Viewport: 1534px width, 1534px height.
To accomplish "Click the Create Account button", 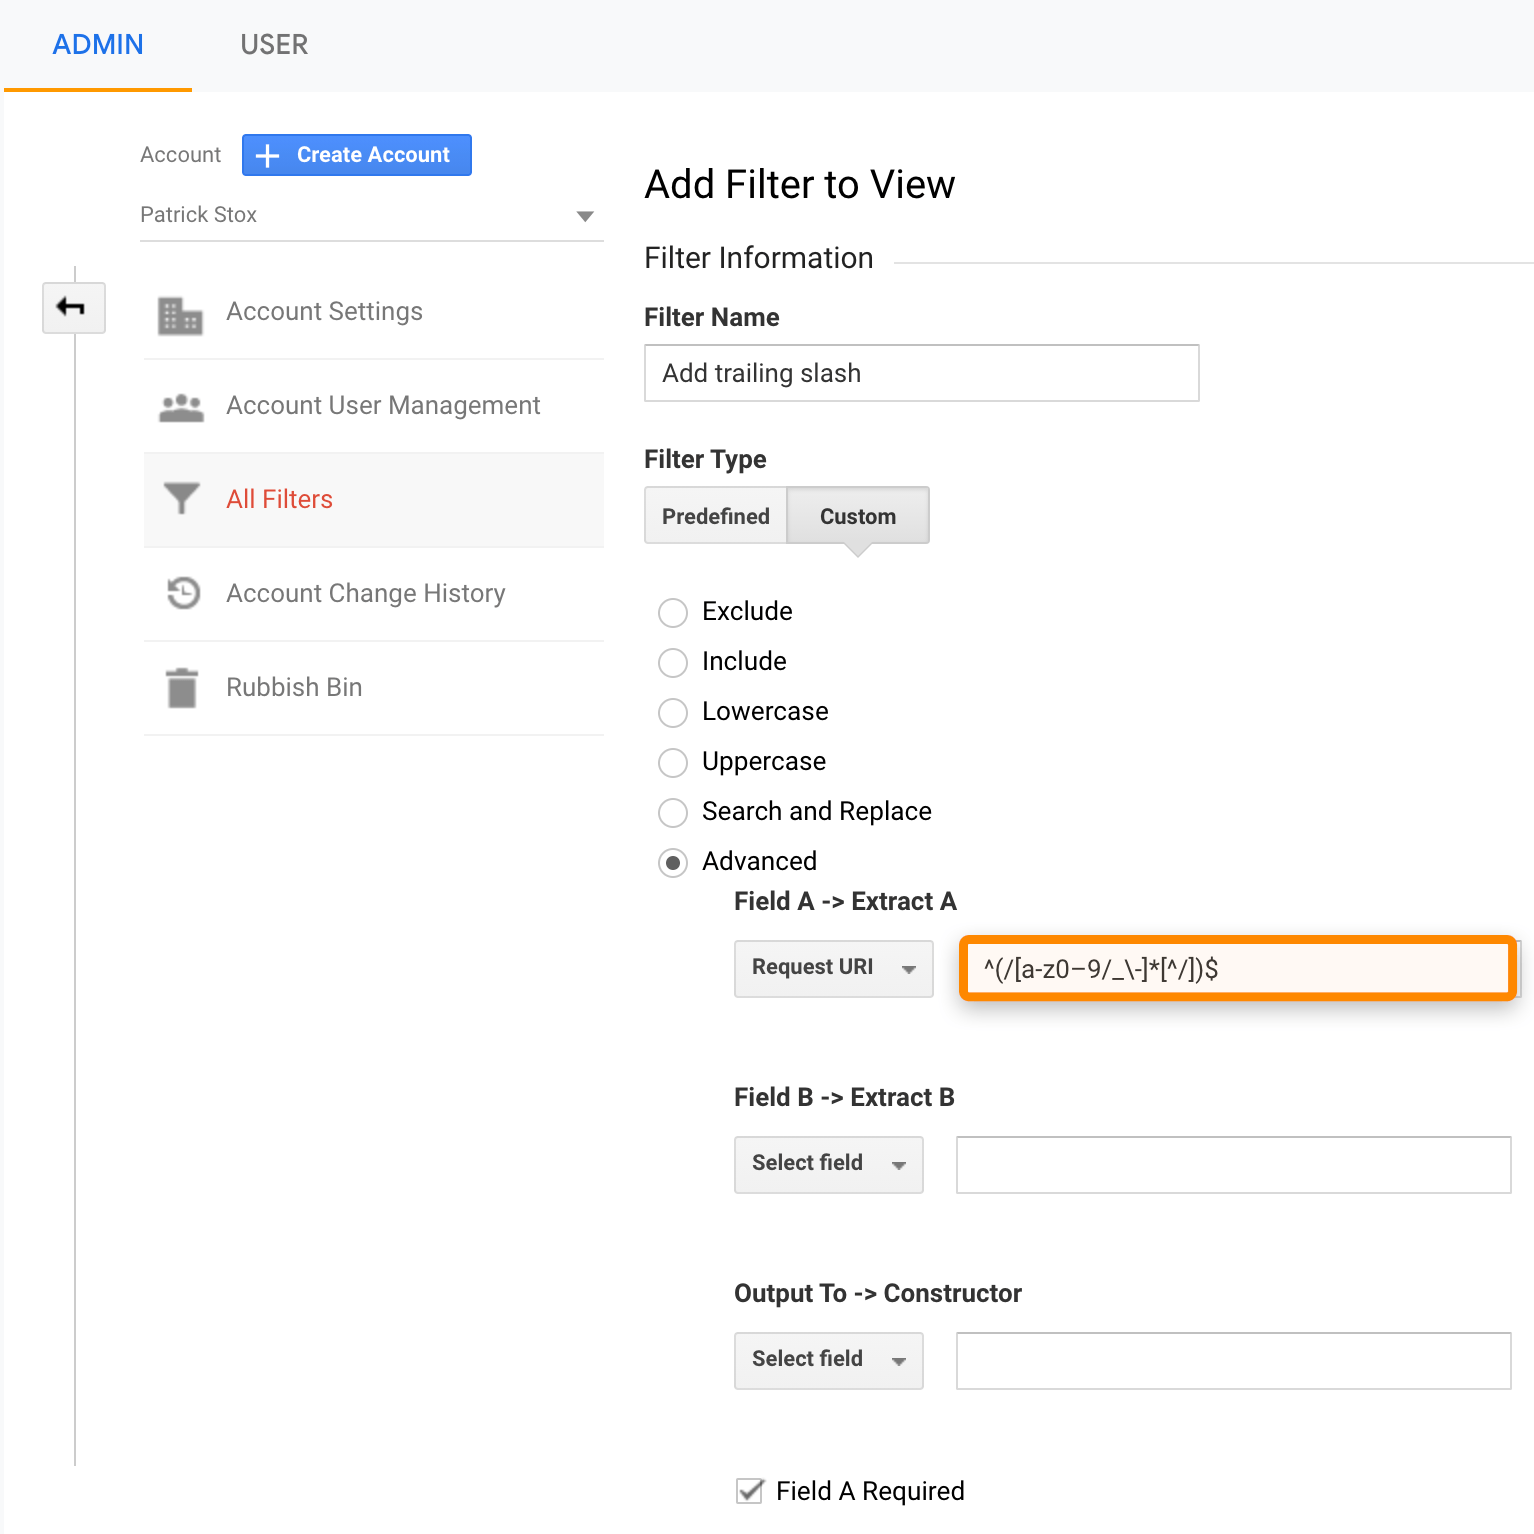I will (x=356, y=155).
